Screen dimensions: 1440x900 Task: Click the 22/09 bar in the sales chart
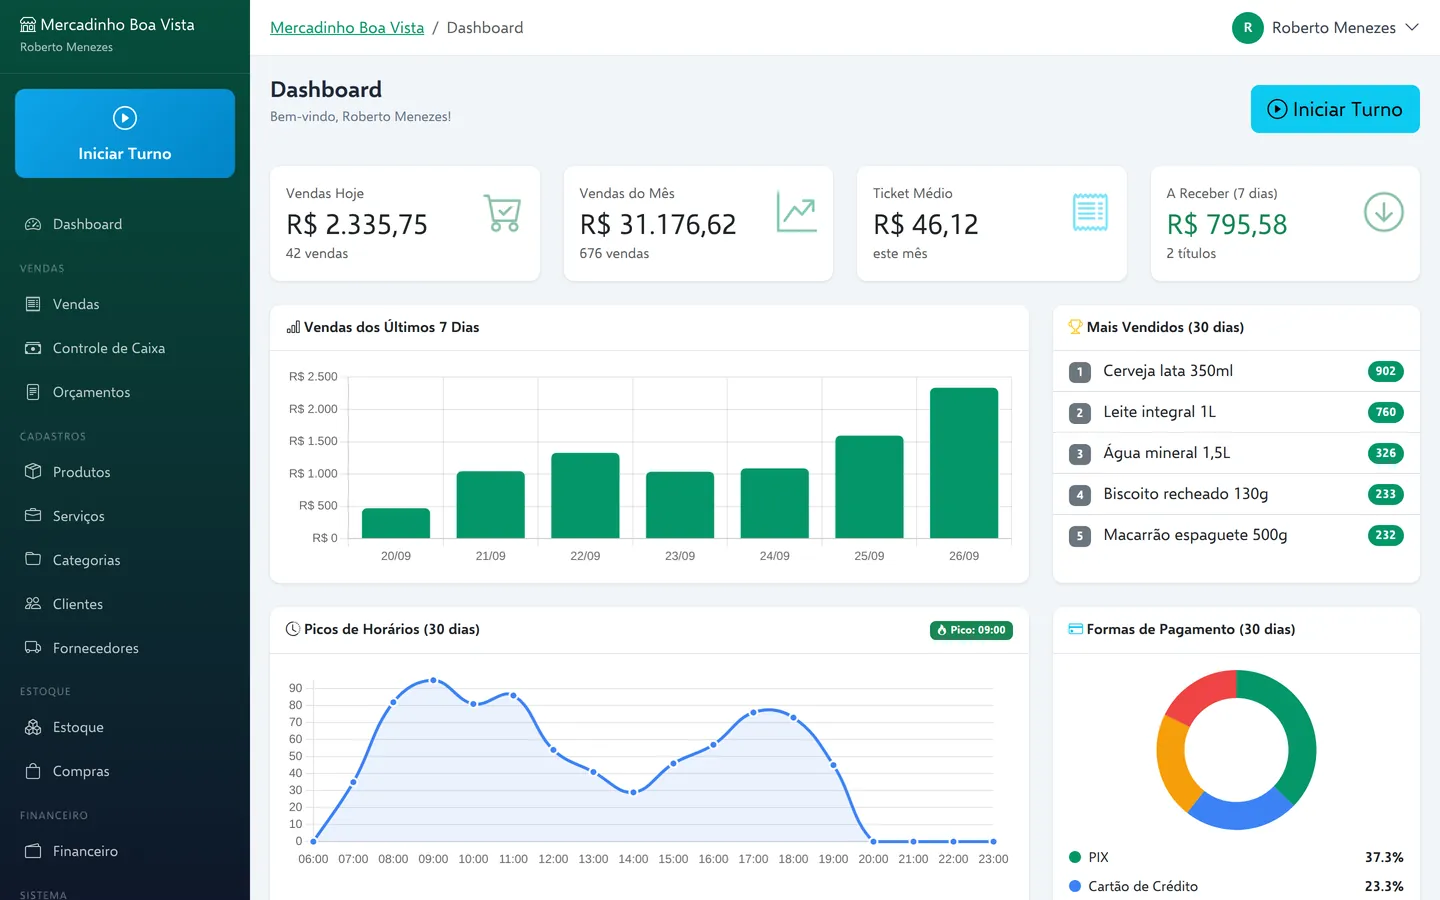[585, 495]
